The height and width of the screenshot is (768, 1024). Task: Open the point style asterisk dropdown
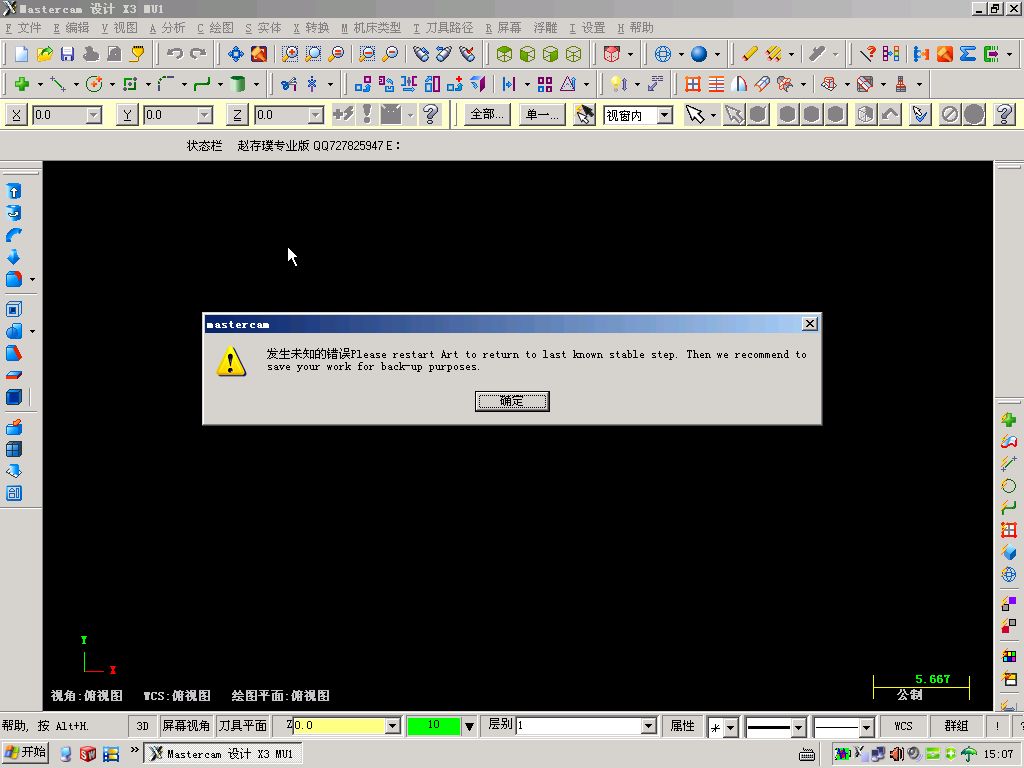click(x=730, y=726)
